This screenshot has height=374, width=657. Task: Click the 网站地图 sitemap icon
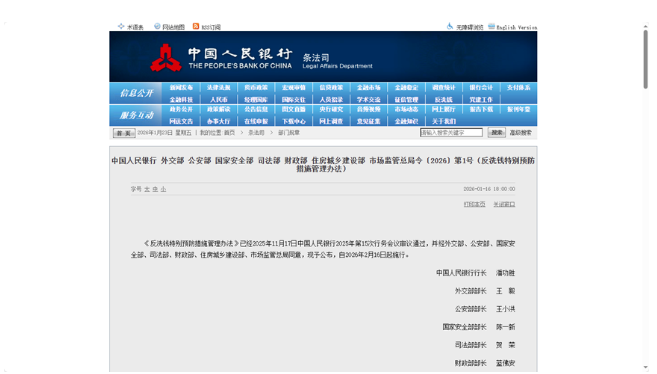pyautogui.click(x=157, y=26)
